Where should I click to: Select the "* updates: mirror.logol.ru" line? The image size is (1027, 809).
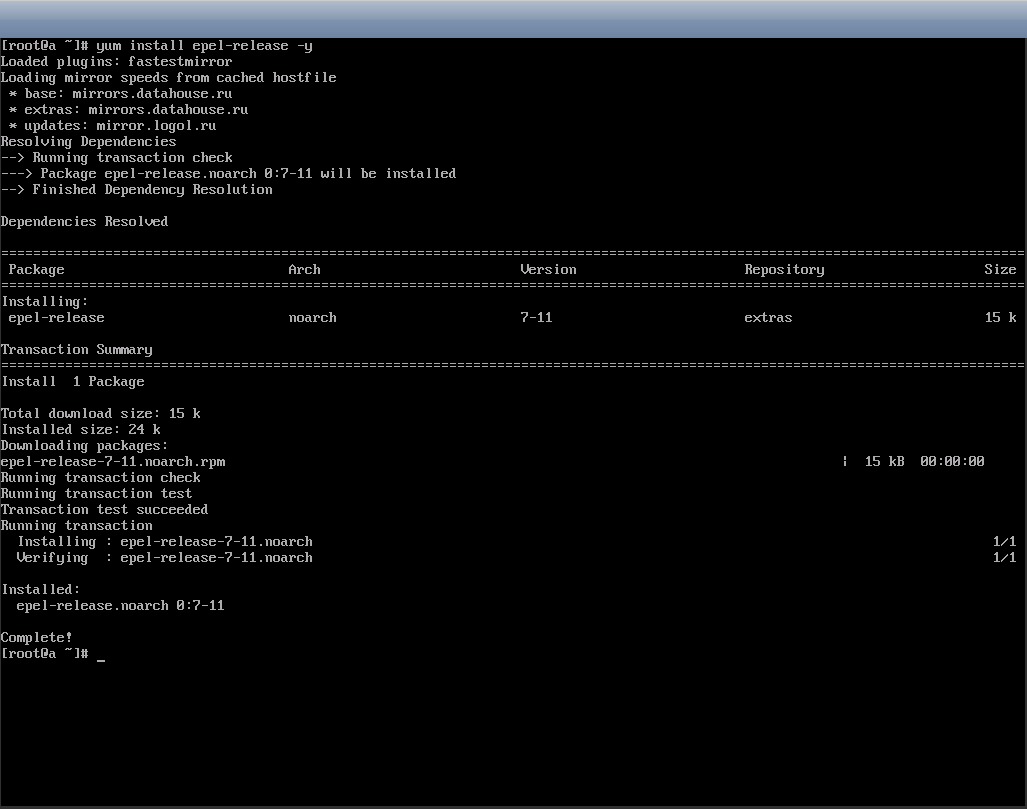113,126
